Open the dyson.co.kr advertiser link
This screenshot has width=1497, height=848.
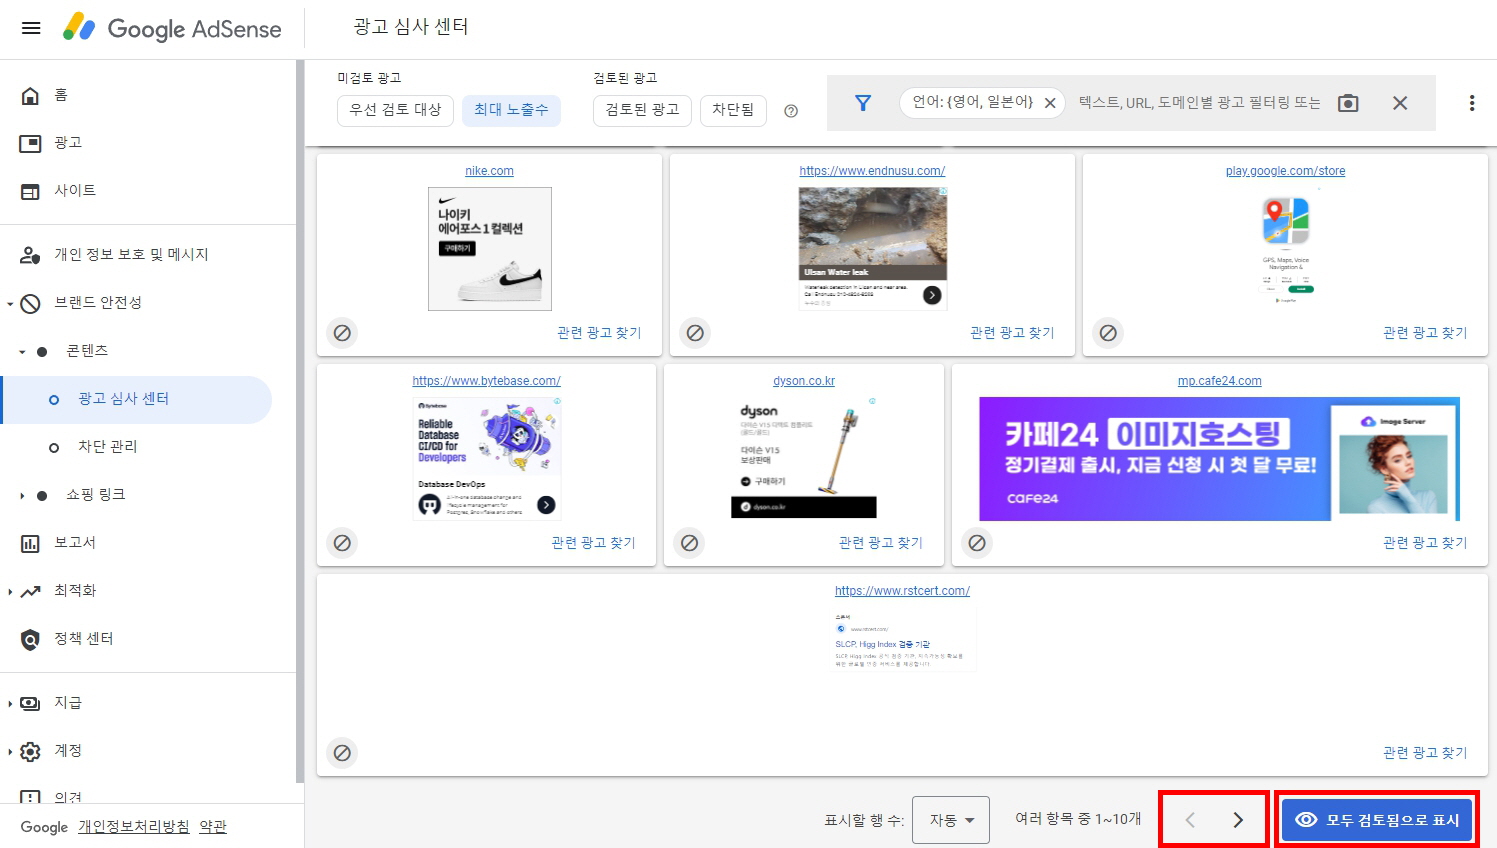coord(804,381)
